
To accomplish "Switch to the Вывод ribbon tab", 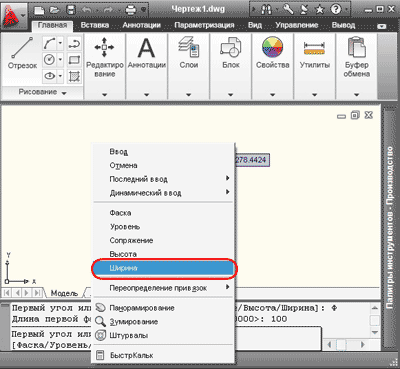I will 343,25.
